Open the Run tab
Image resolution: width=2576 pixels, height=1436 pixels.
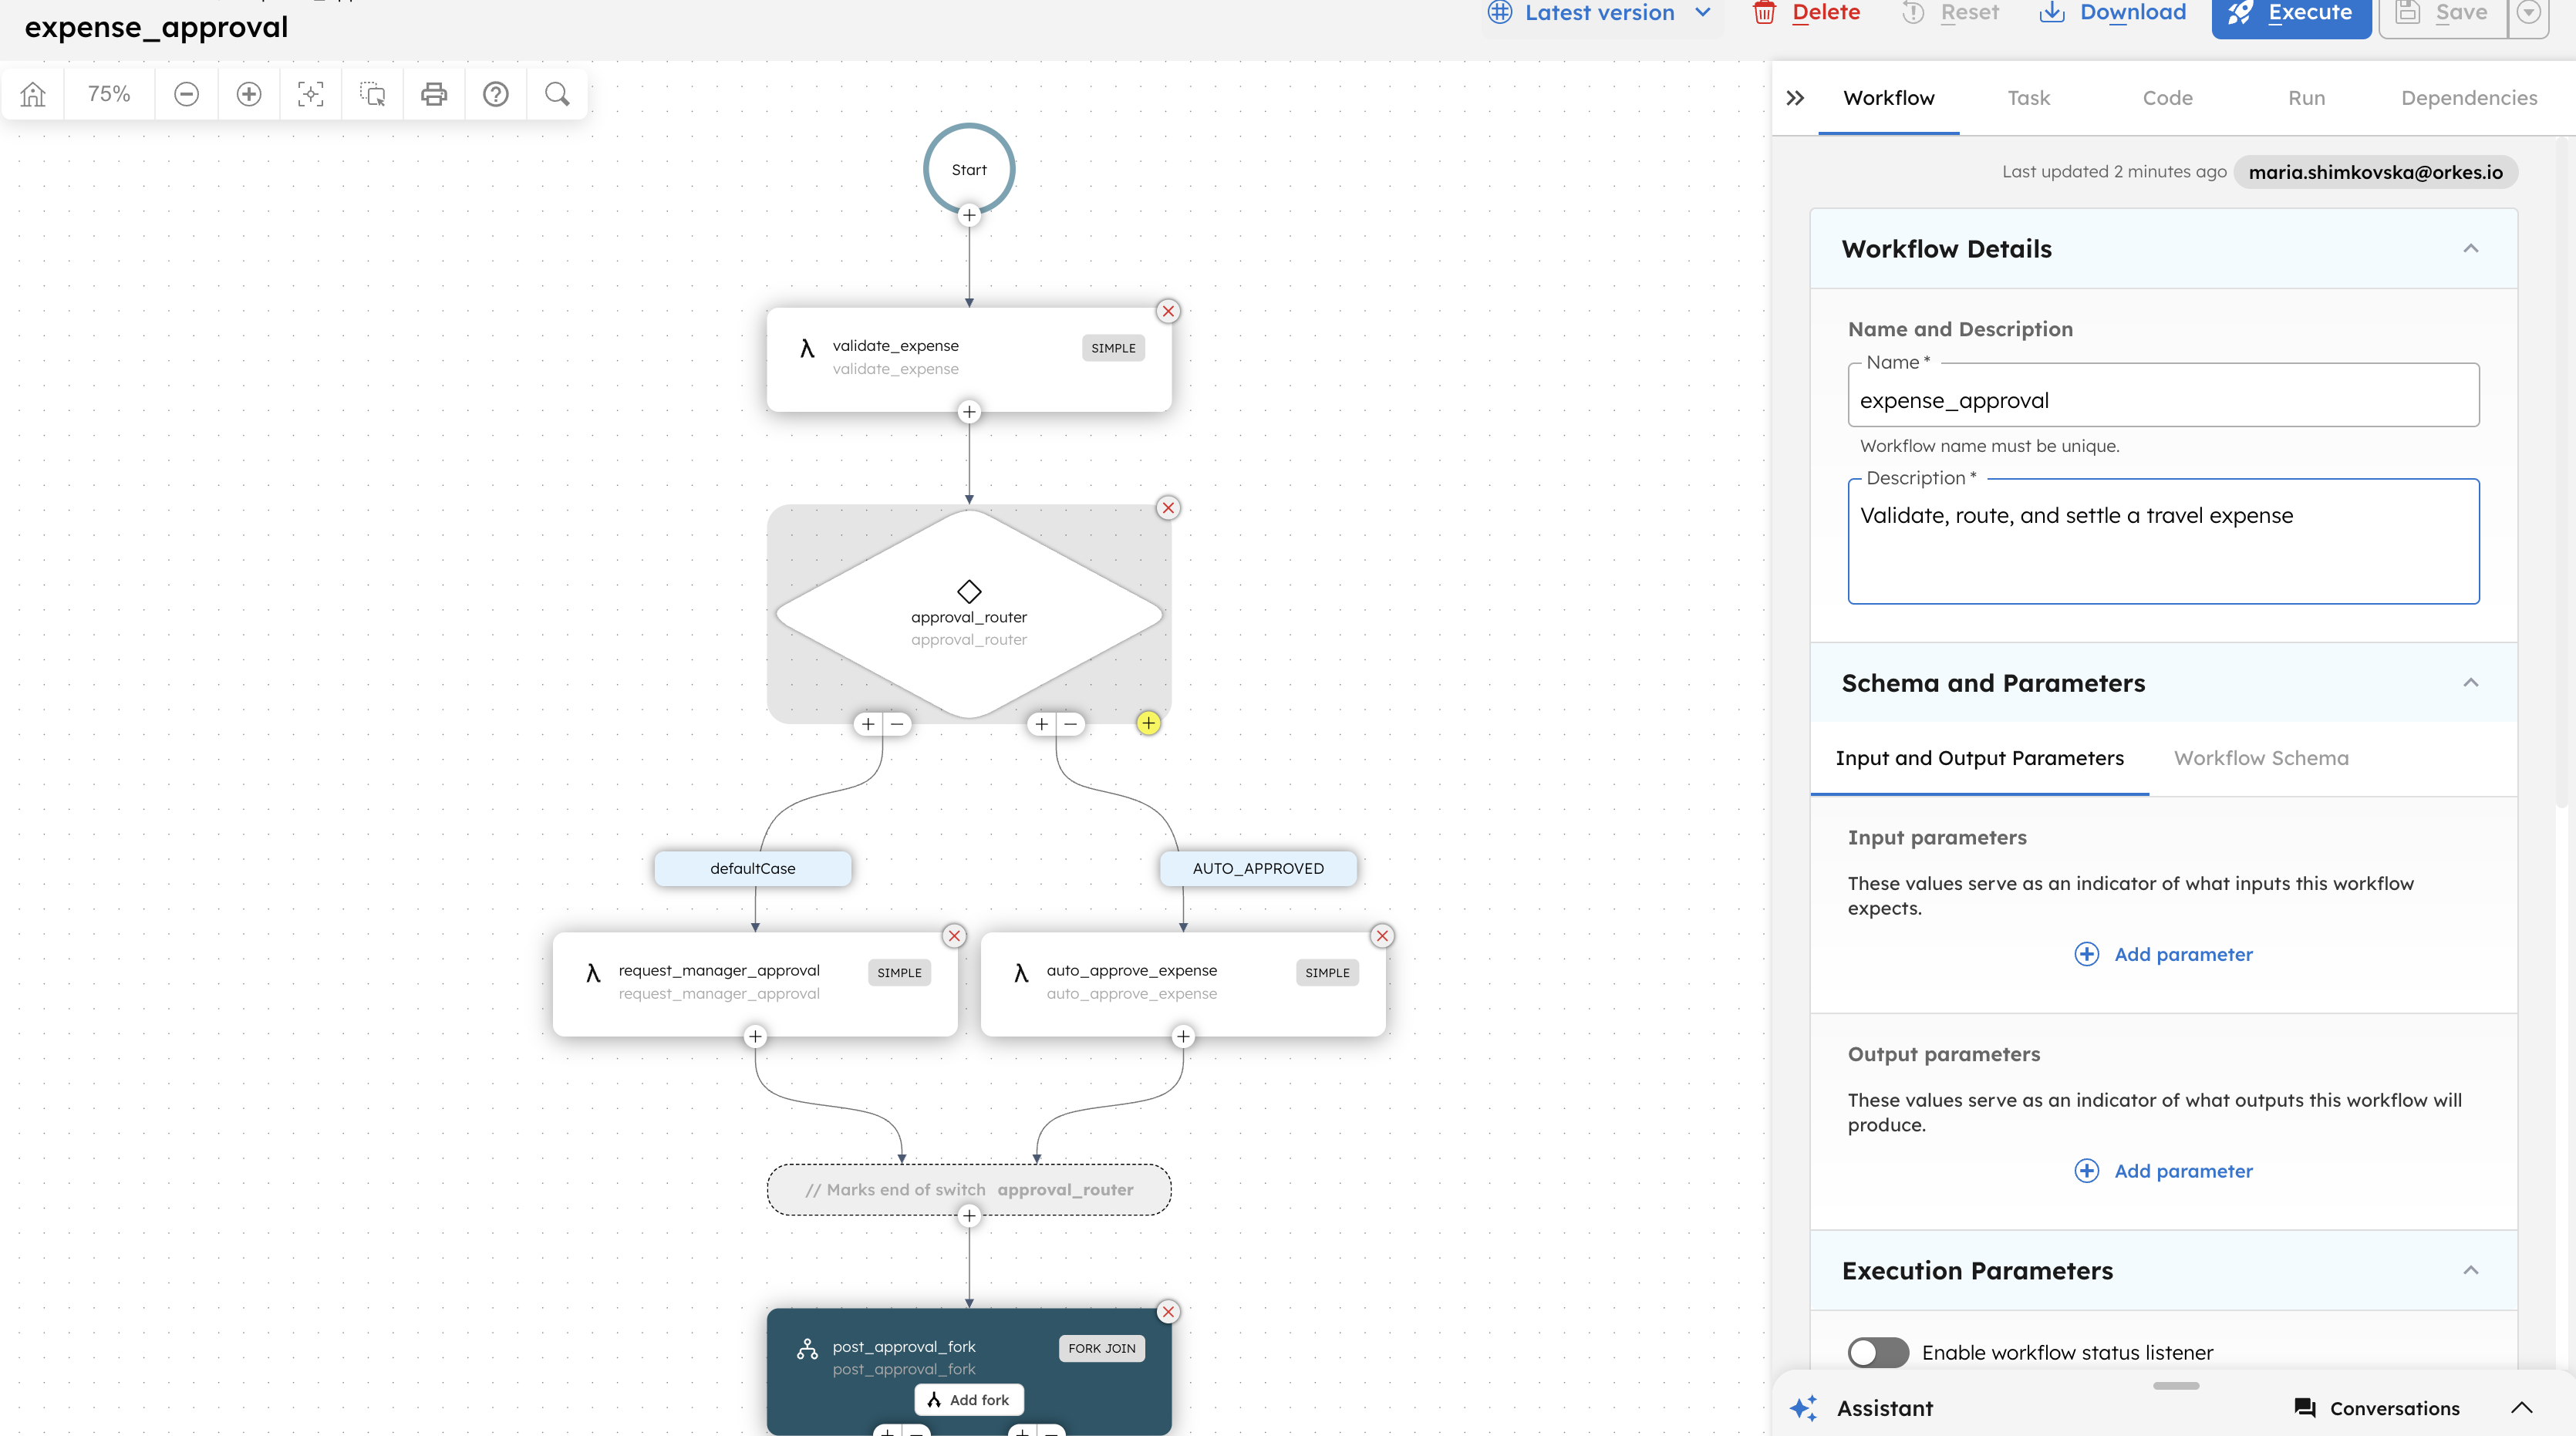pyautogui.click(x=2306, y=98)
